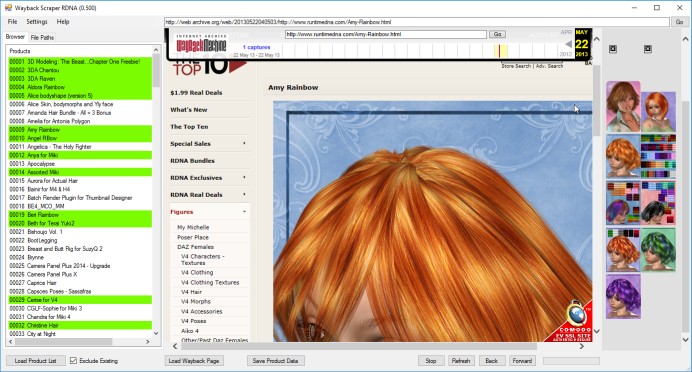Click the previous capture arrow near APR
692x372 pixels.
point(568,44)
